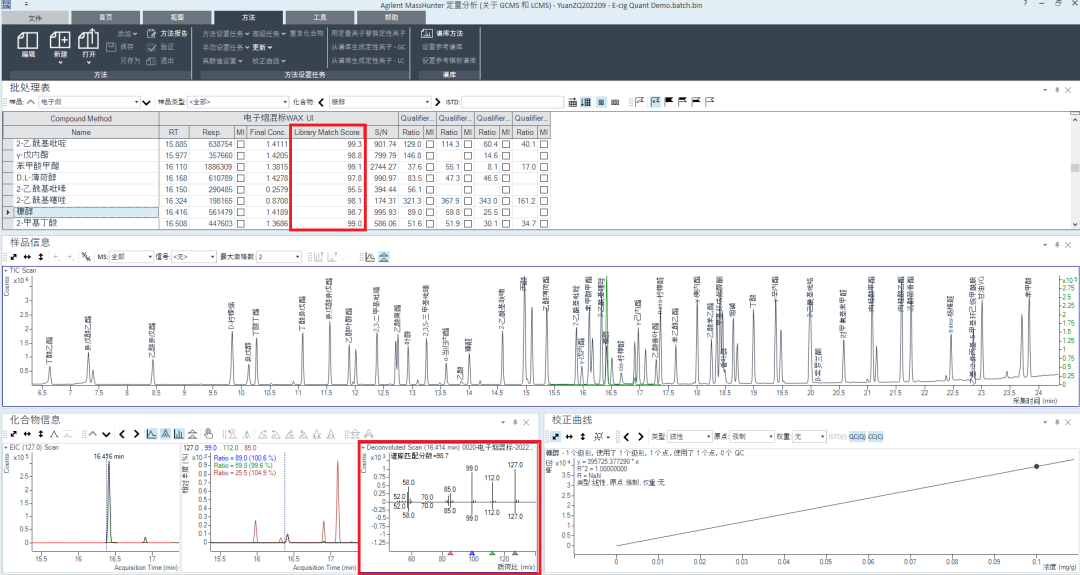The width and height of the screenshot is (1080, 575).
Task: Open the 方法设置任务 menu button
Action: (225, 33)
